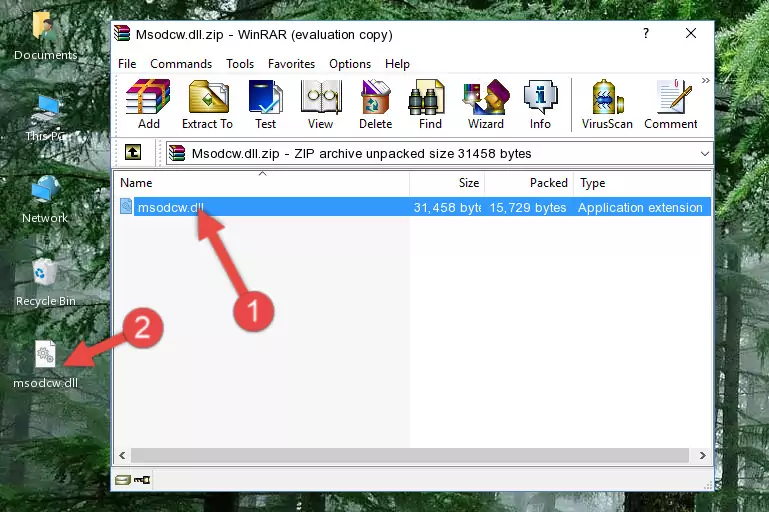
Task: Run VirusScan on the archive
Action: point(607,104)
